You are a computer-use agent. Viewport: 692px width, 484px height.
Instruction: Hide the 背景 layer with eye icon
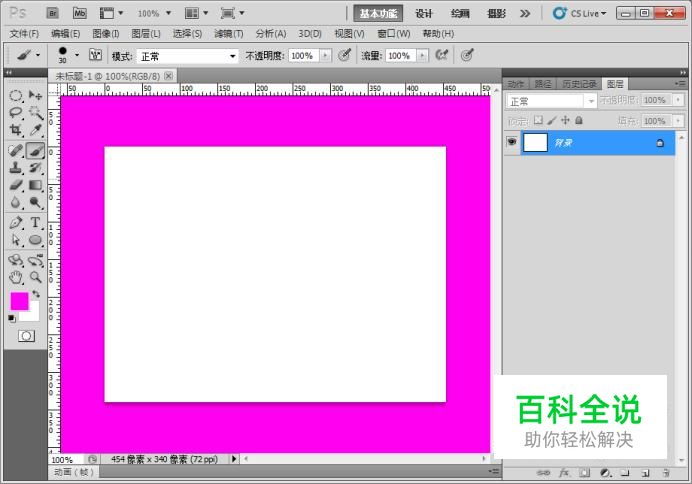coord(512,142)
